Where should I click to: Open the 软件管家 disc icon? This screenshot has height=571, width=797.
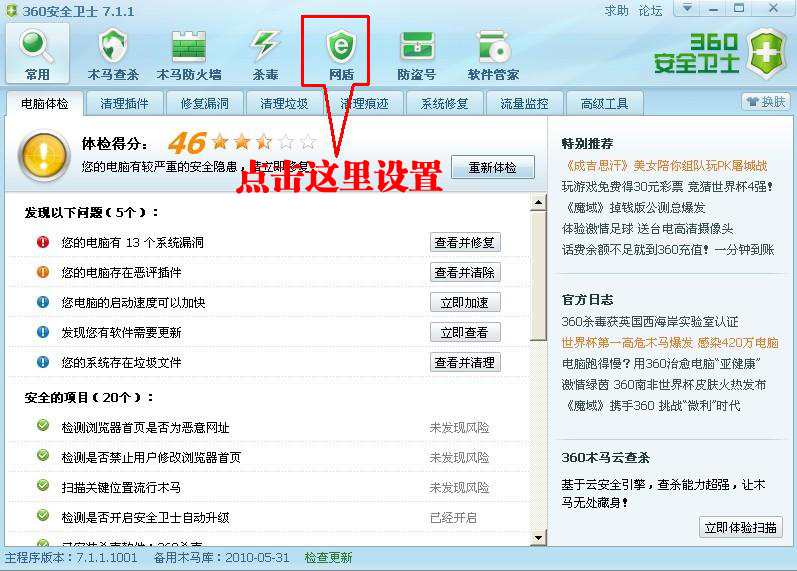click(493, 54)
